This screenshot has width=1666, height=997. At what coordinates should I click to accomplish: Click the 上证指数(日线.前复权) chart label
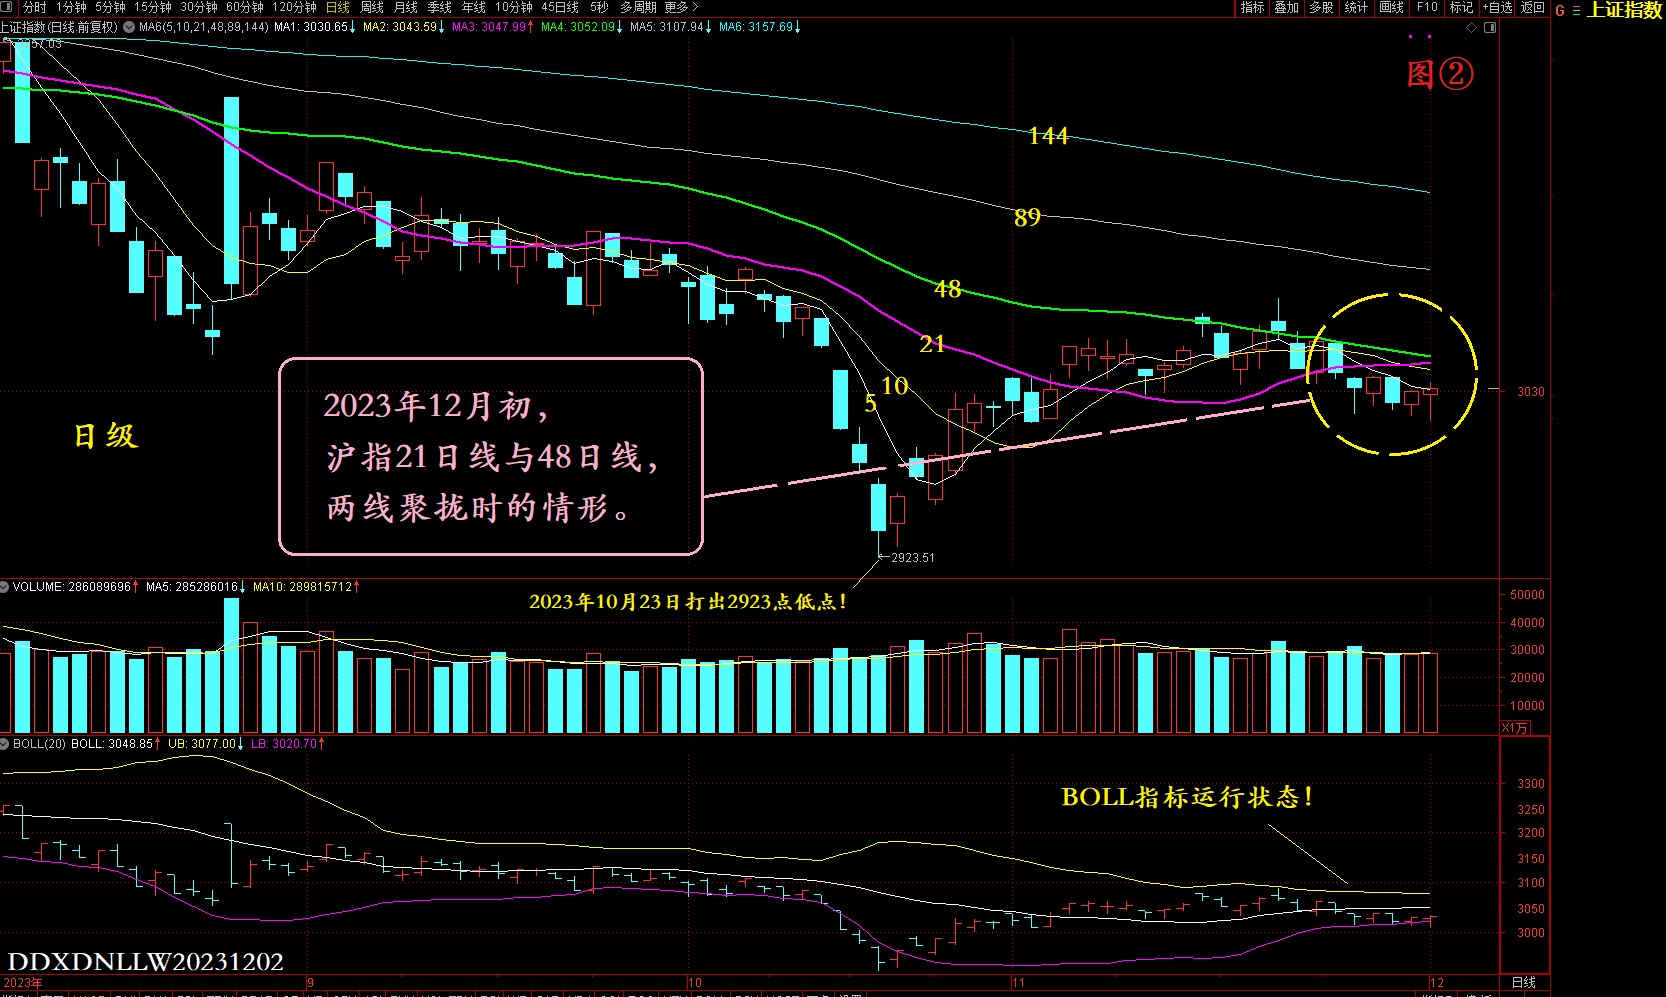click(x=59, y=27)
